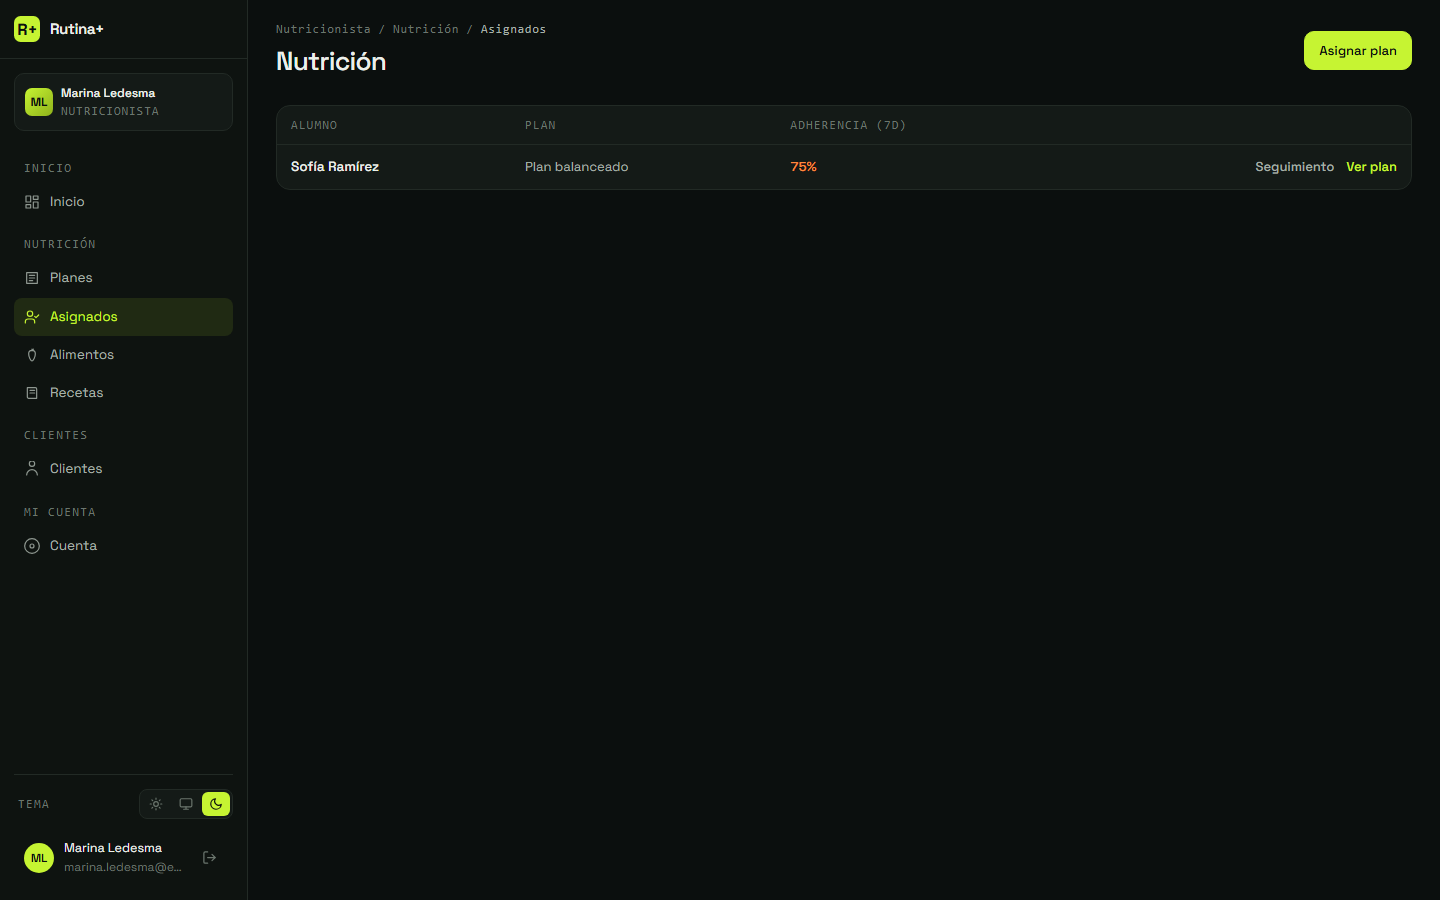Select the dark theme moon icon
Screen dimensions: 1440x900
tap(216, 804)
